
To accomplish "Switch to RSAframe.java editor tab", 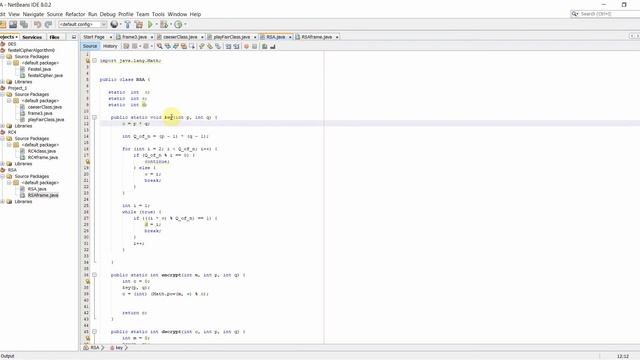I will click(x=316, y=37).
